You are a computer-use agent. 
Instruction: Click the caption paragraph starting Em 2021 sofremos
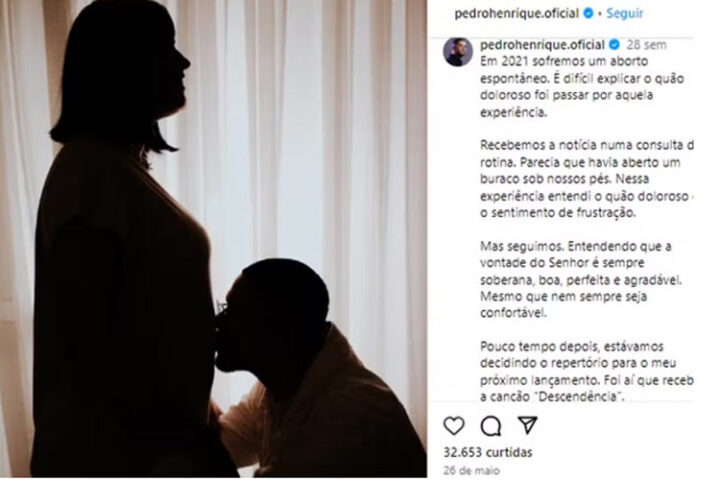[x=582, y=86]
